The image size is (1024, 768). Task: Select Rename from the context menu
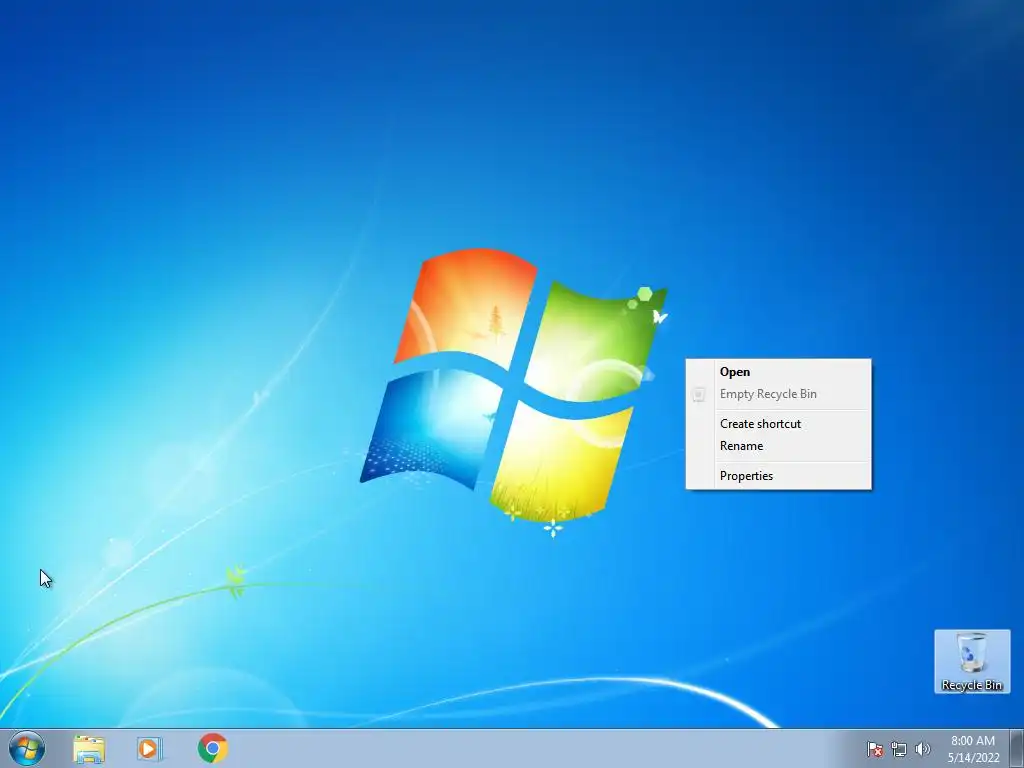pos(778,446)
